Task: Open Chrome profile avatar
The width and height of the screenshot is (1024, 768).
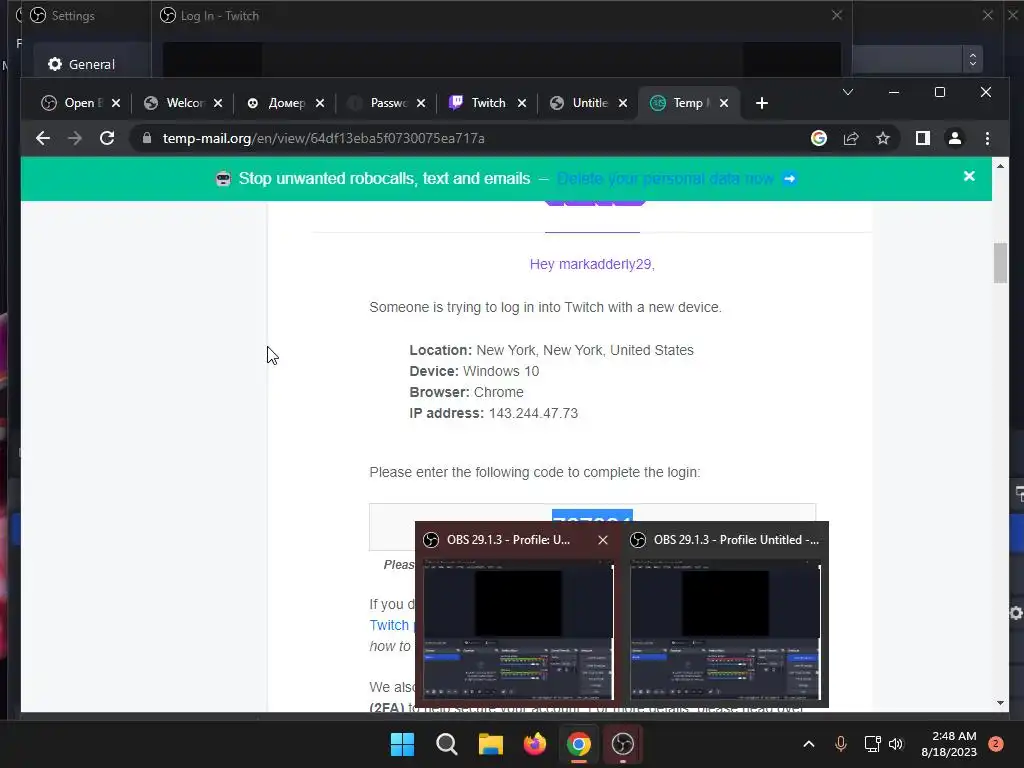Action: [x=955, y=138]
